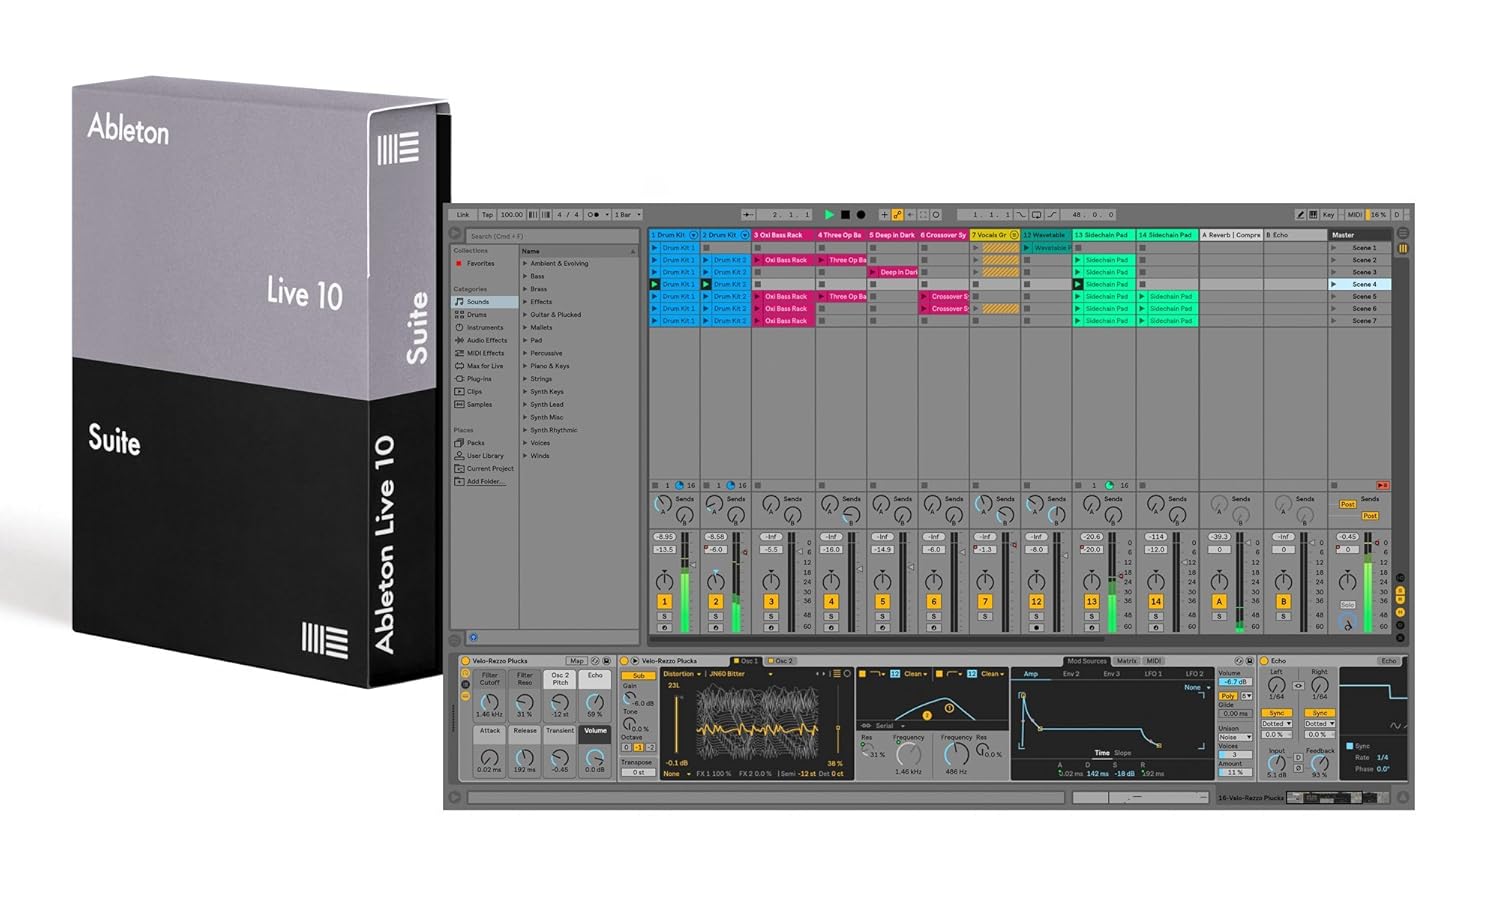1500x900 pixels.
Task: Click the round Arrangement Record button
Action: [x=860, y=215]
